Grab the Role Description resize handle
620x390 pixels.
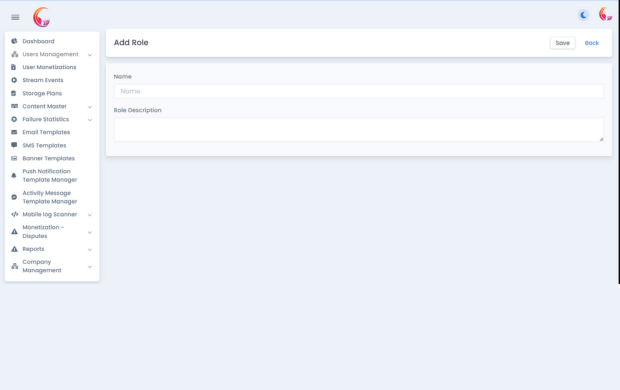(601, 139)
